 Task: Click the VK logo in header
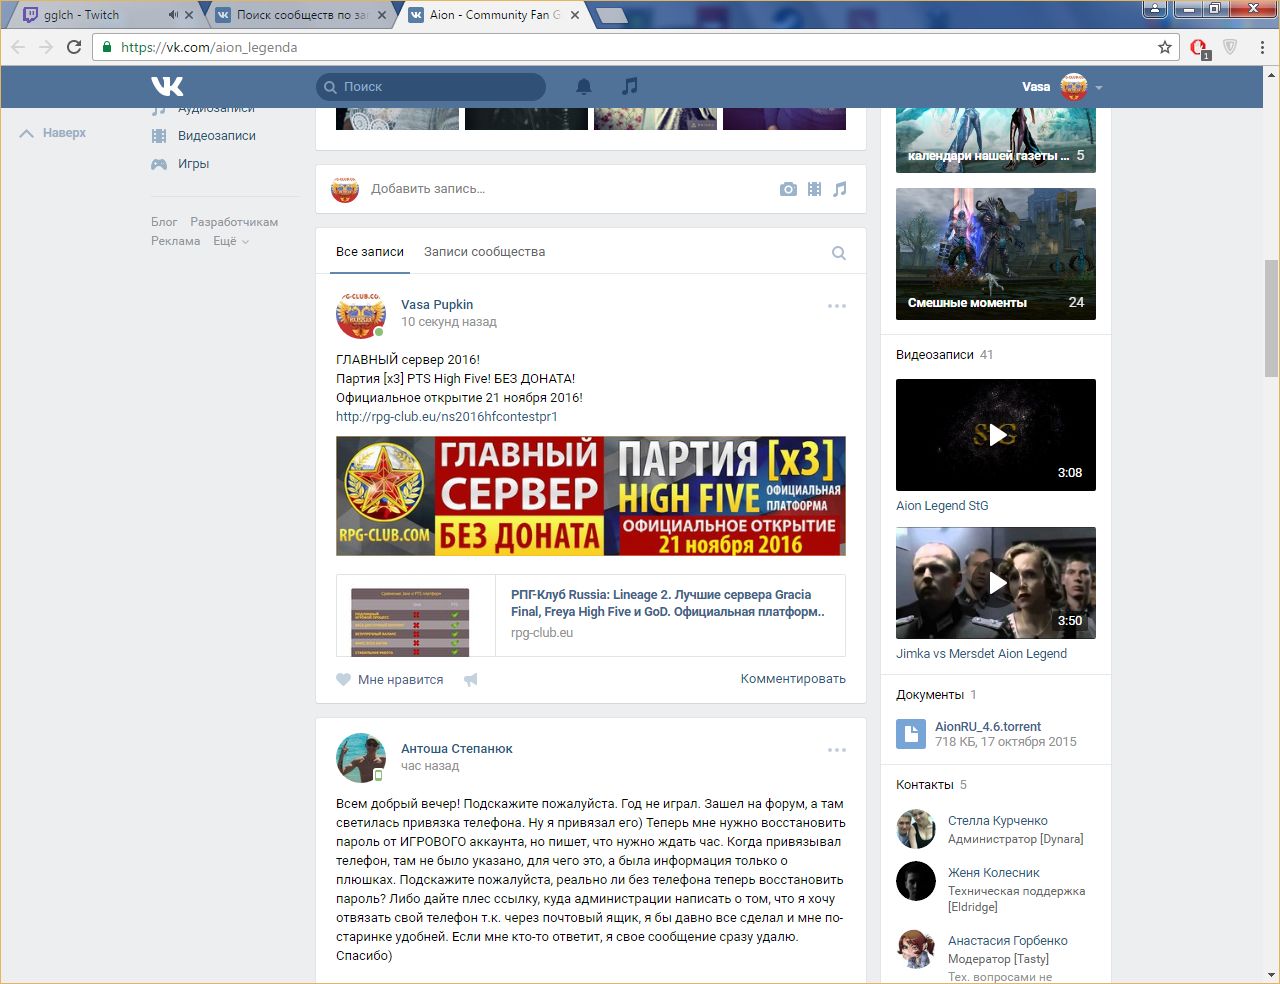tap(167, 86)
